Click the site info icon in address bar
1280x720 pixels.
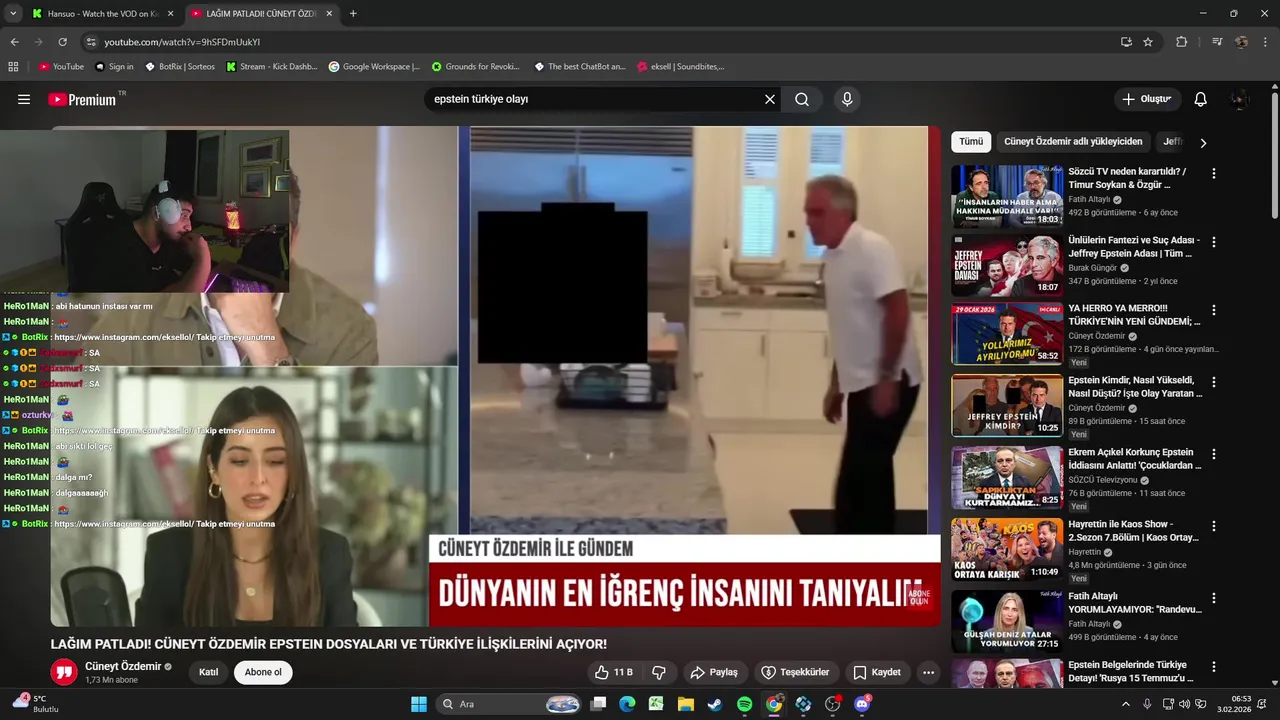(x=91, y=42)
